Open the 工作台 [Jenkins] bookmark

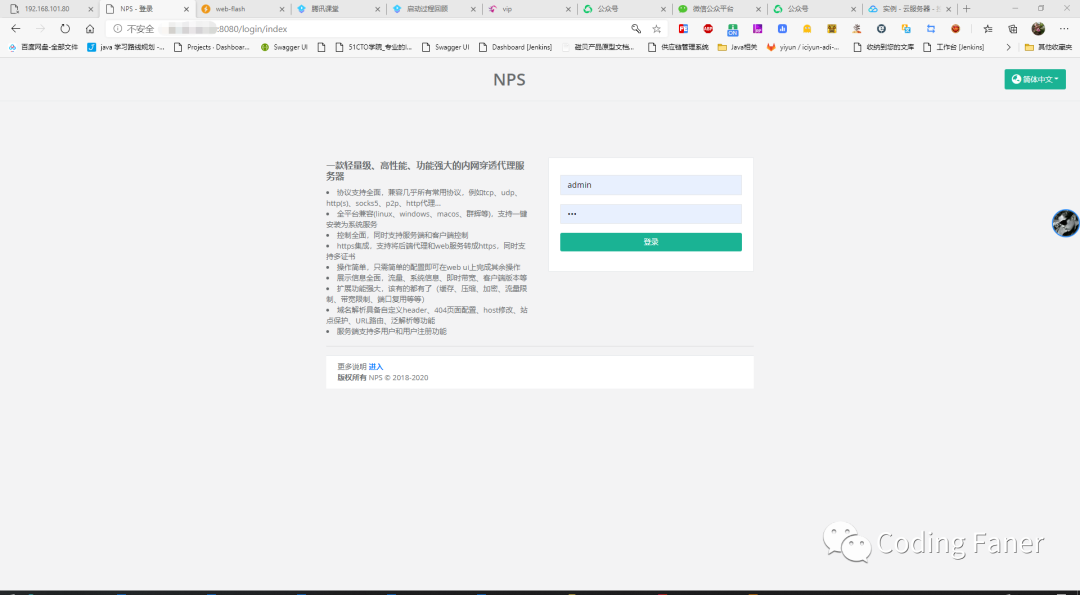click(x=953, y=48)
